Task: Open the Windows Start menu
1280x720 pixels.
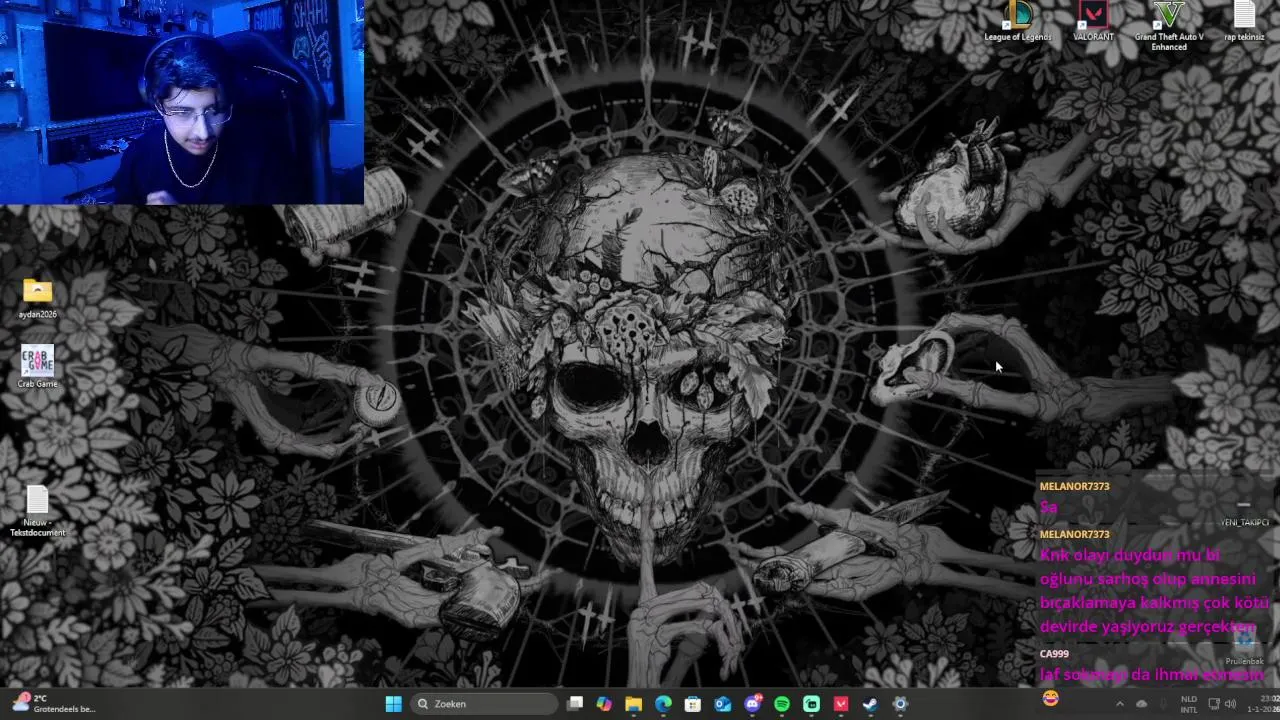Action: (394, 704)
